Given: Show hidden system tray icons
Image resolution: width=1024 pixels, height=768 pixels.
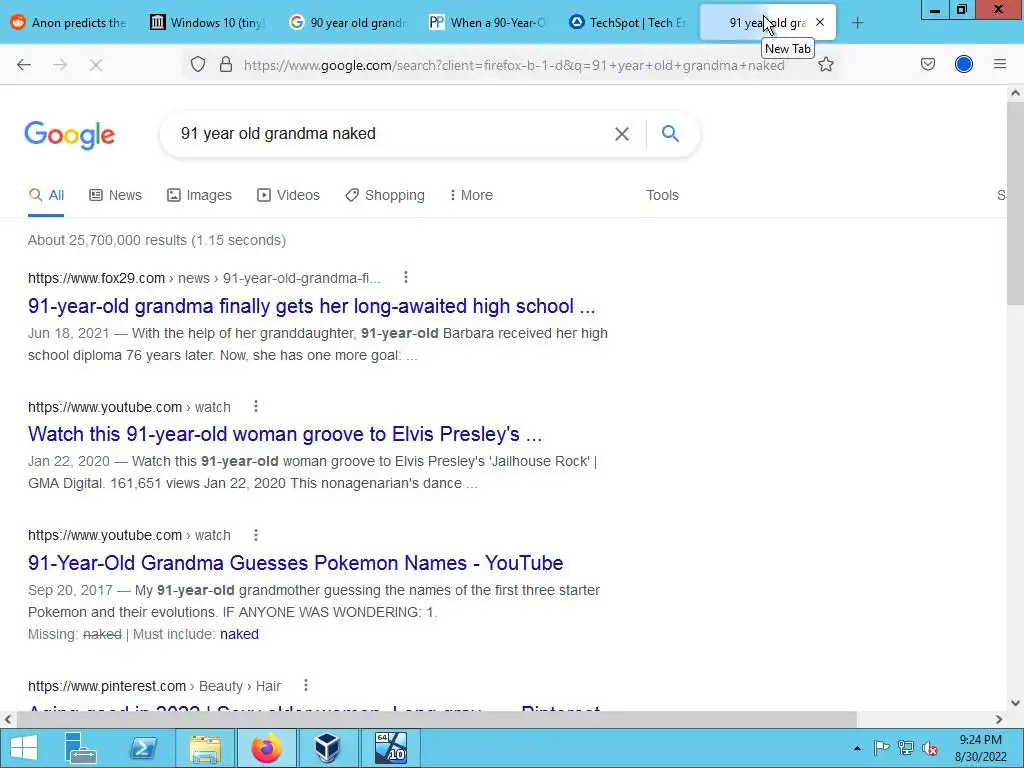Looking at the screenshot, I should click(x=857, y=748).
